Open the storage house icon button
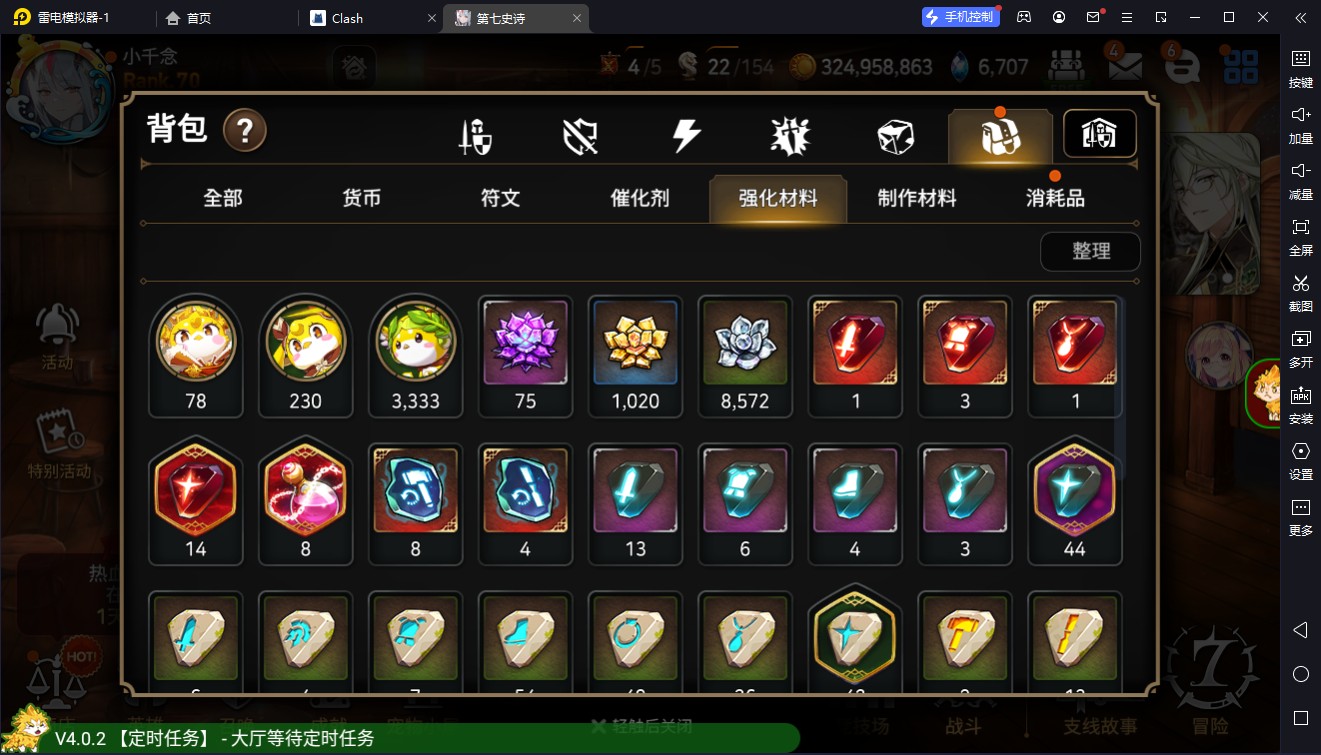1321x755 pixels. (1099, 134)
